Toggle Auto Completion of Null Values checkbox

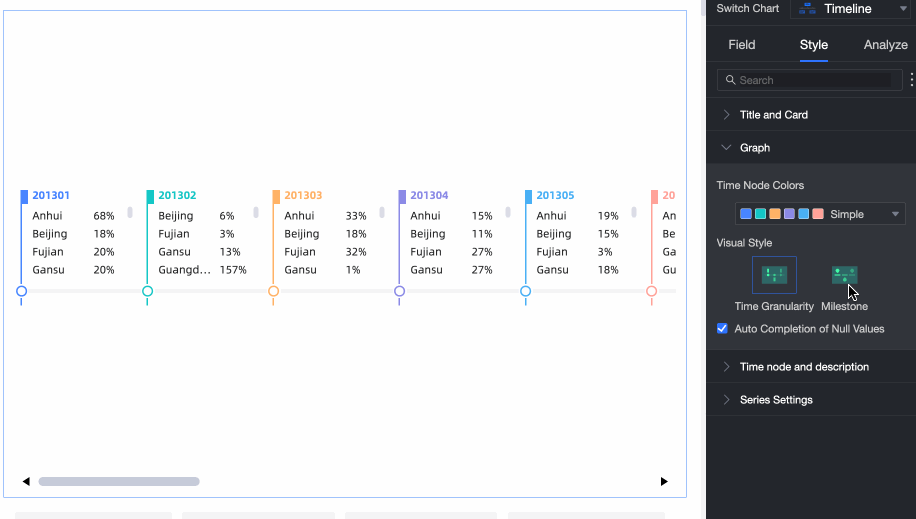click(723, 329)
